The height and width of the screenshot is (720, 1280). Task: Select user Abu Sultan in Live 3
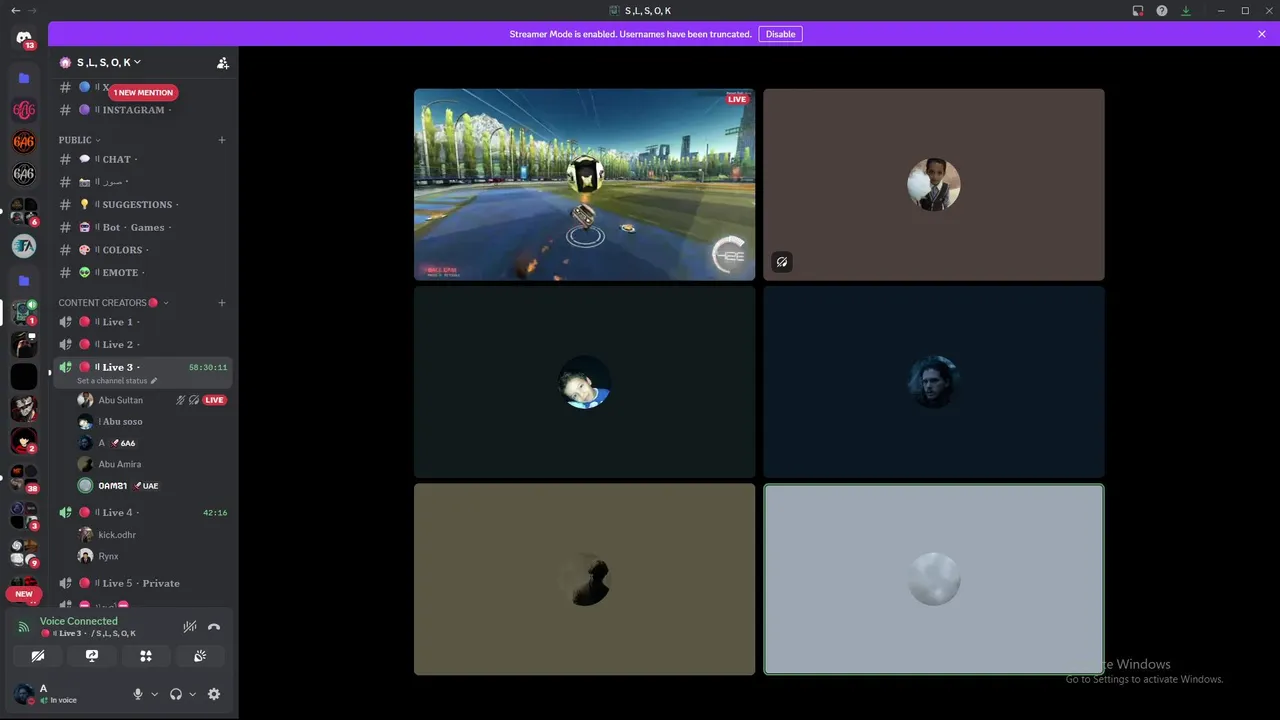tap(153, 400)
